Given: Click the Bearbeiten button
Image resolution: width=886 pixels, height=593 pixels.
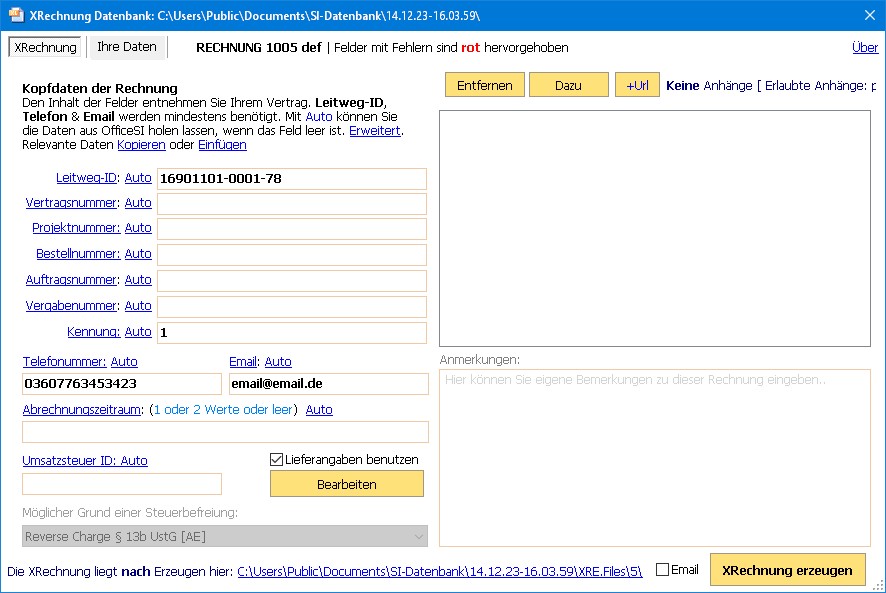Looking at the screenshot, I should click(x=346, y=484).
